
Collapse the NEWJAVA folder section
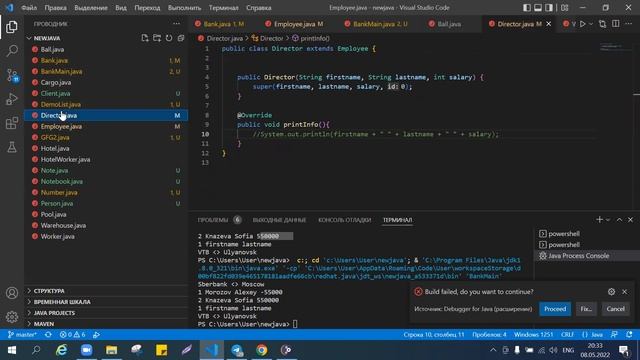point(47,38)
